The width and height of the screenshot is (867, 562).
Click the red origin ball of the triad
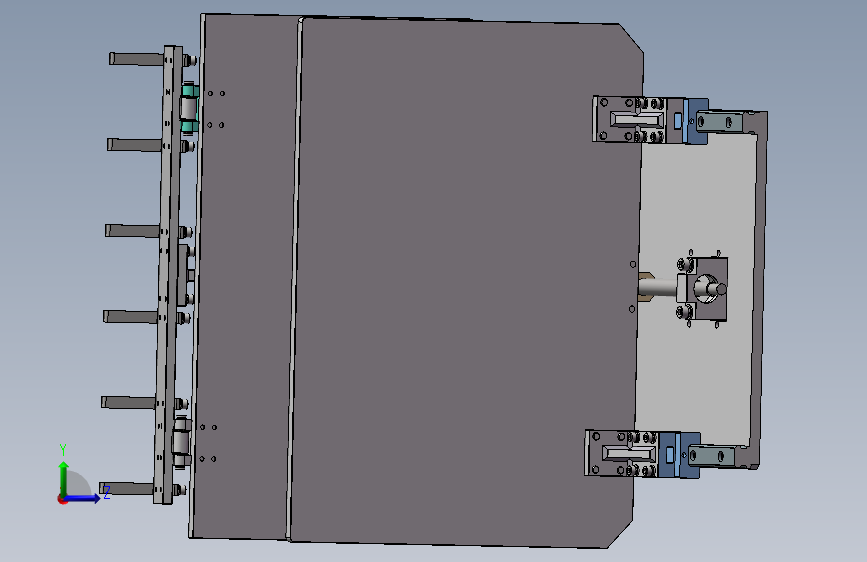pos(62,499)
